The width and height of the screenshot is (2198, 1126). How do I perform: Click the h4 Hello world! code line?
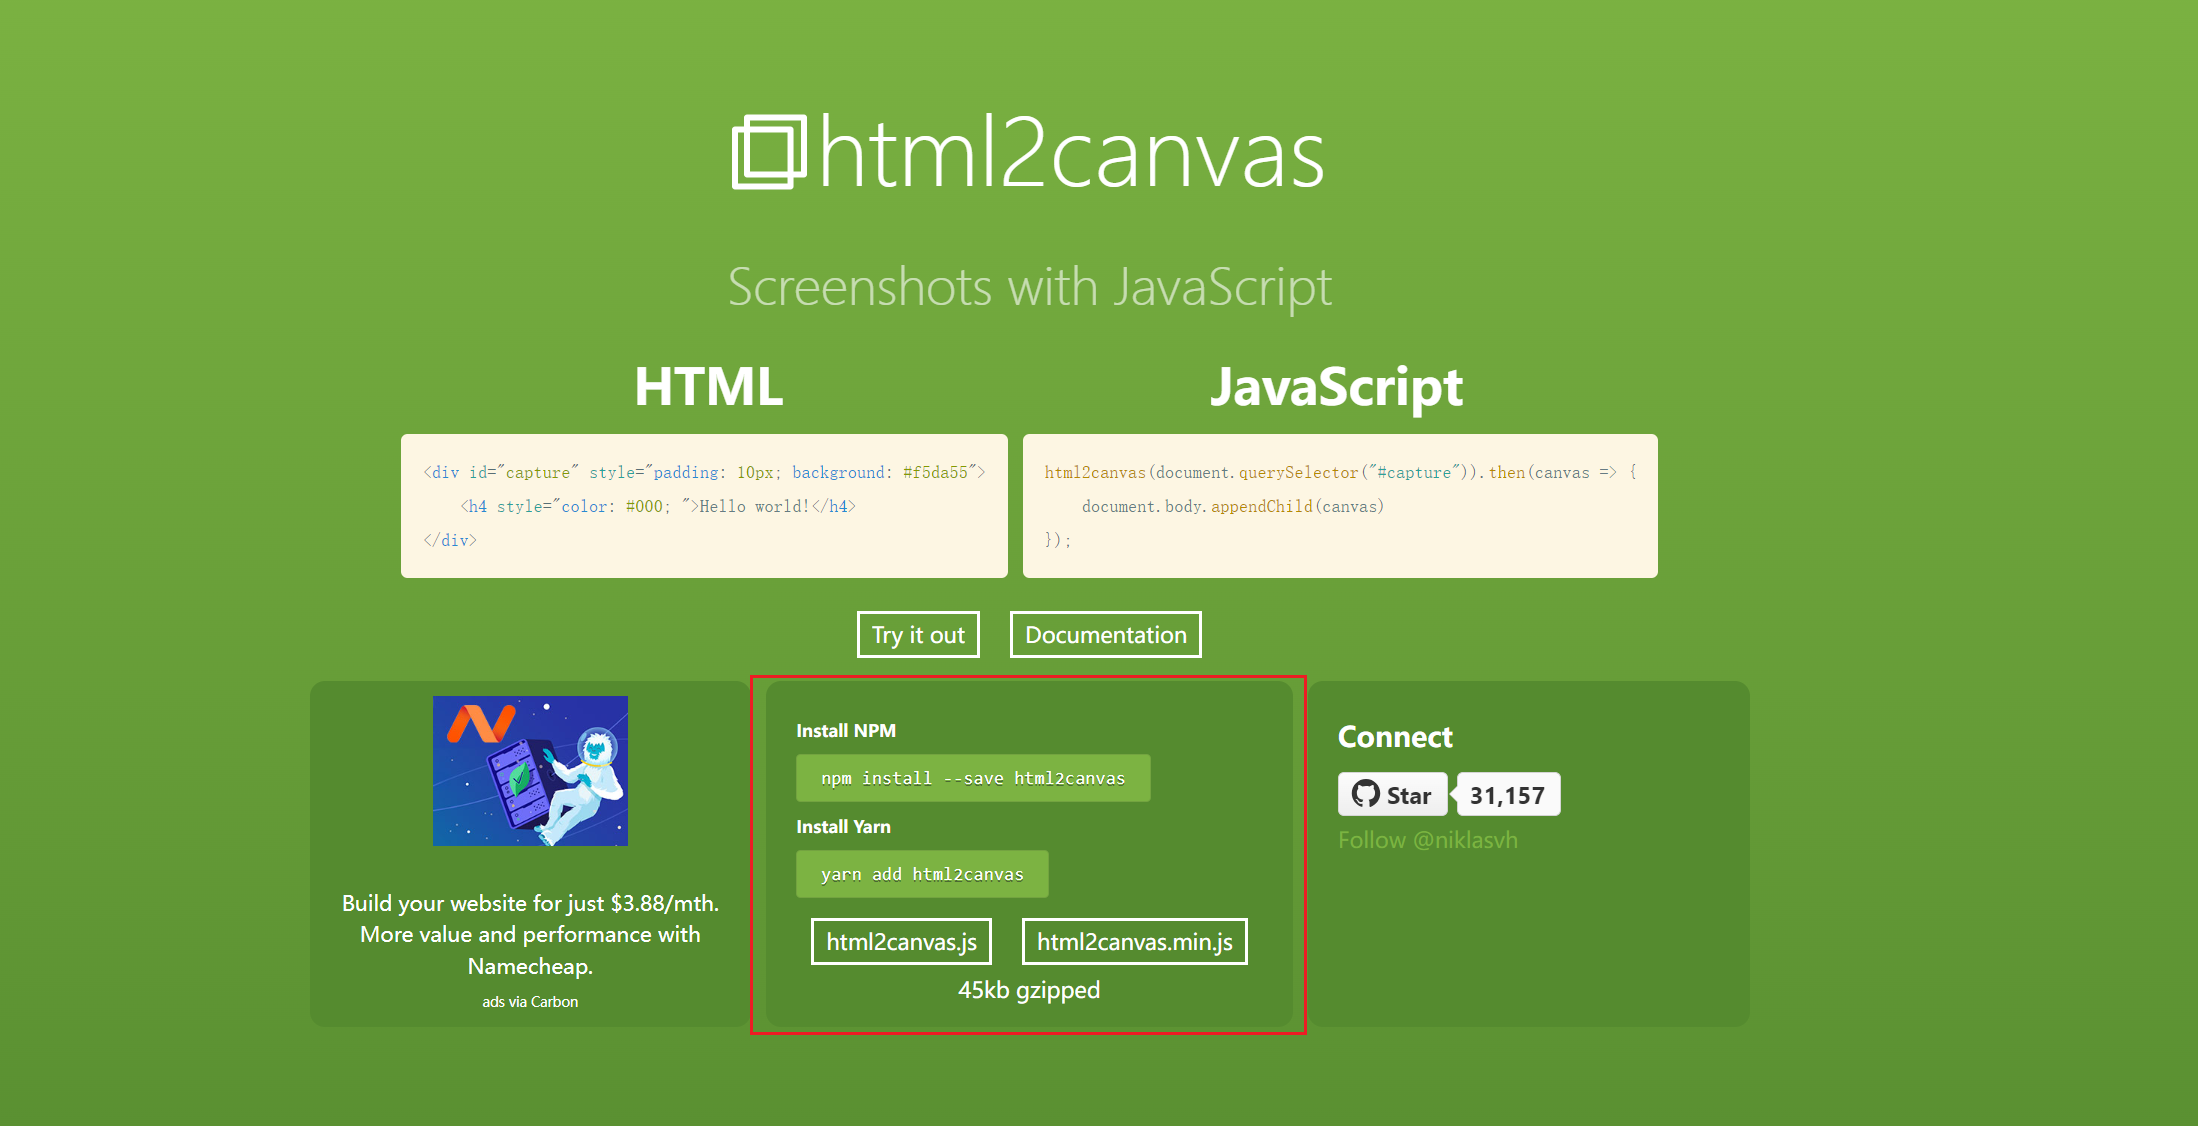click(658, 506)
